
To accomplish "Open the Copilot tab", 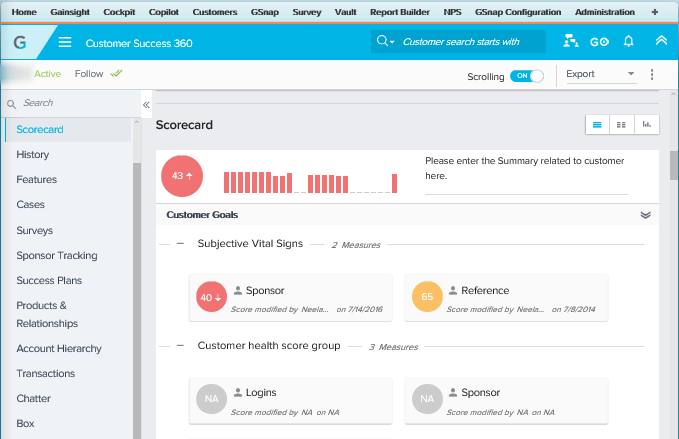I will point(164,12).
